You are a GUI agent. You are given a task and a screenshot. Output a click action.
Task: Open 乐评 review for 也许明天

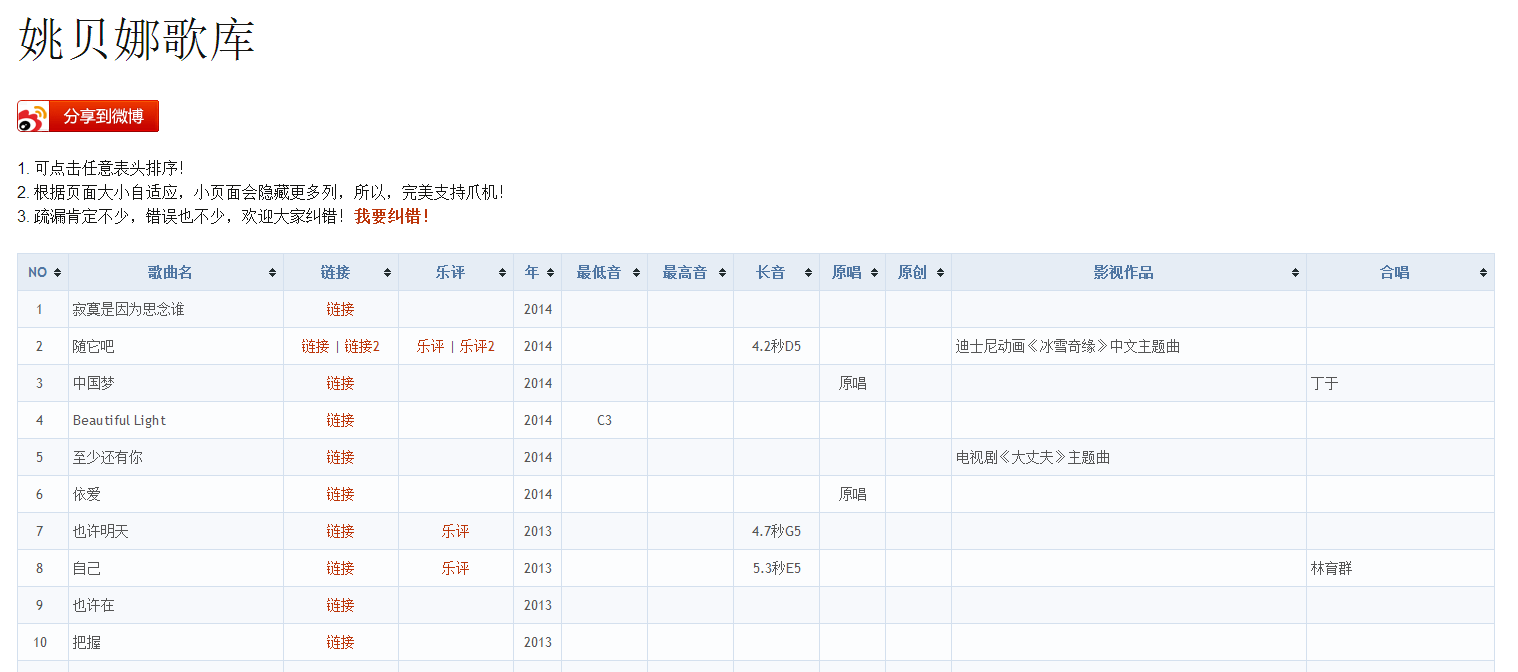point(455,532)
